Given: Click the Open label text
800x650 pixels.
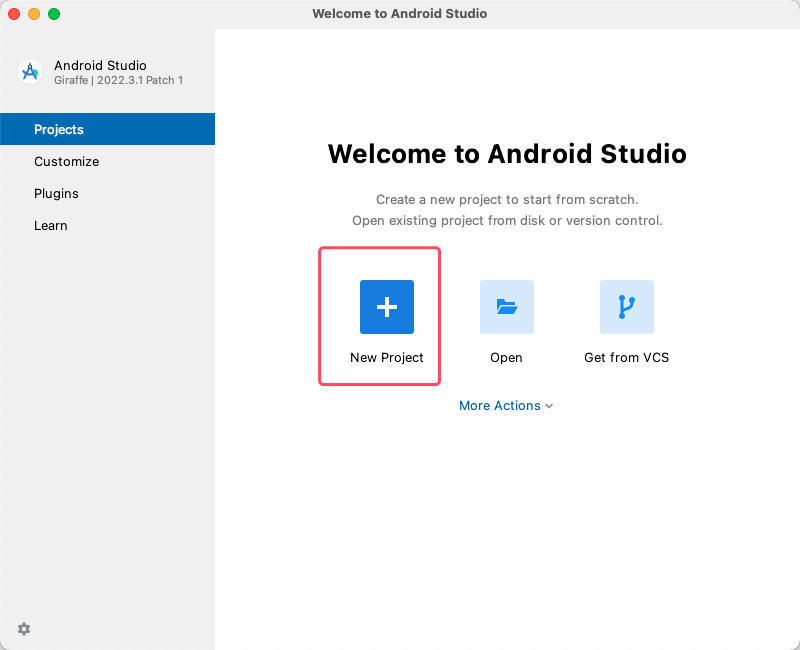Looking at the screenshot, I should [506, 358].
